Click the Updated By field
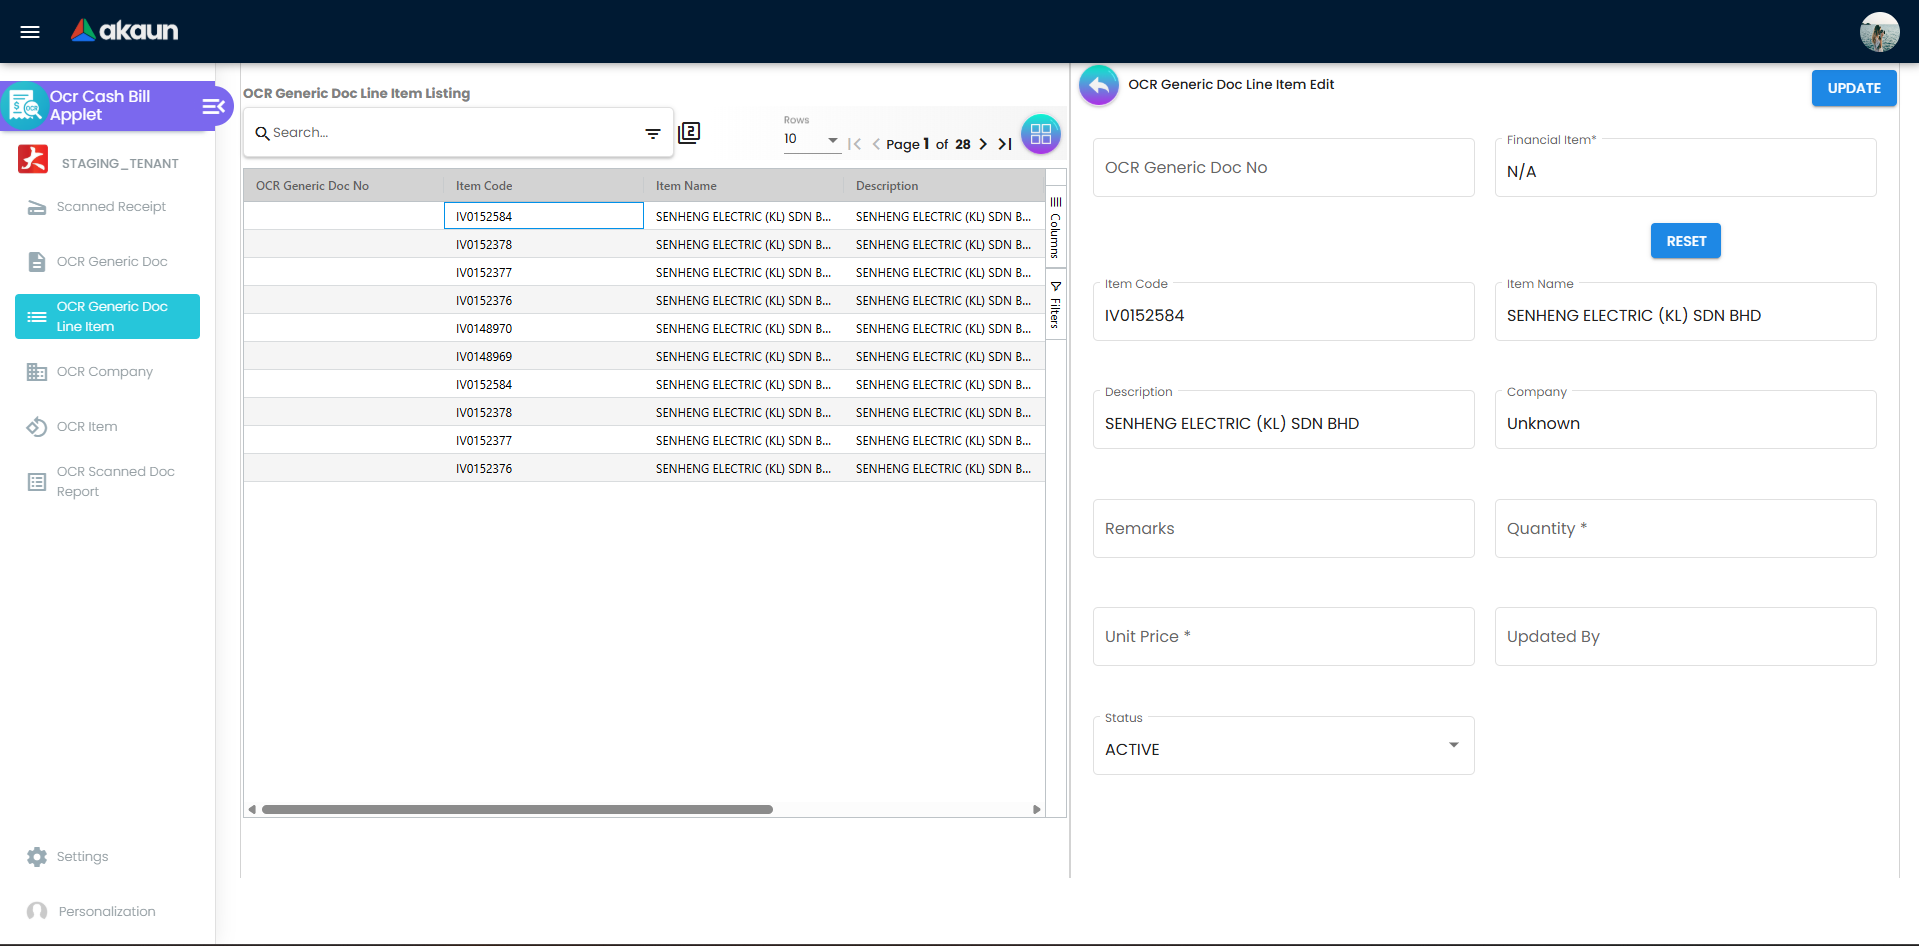Image resolution: width=1919 pixels, height=946 pixels. 1686,637
